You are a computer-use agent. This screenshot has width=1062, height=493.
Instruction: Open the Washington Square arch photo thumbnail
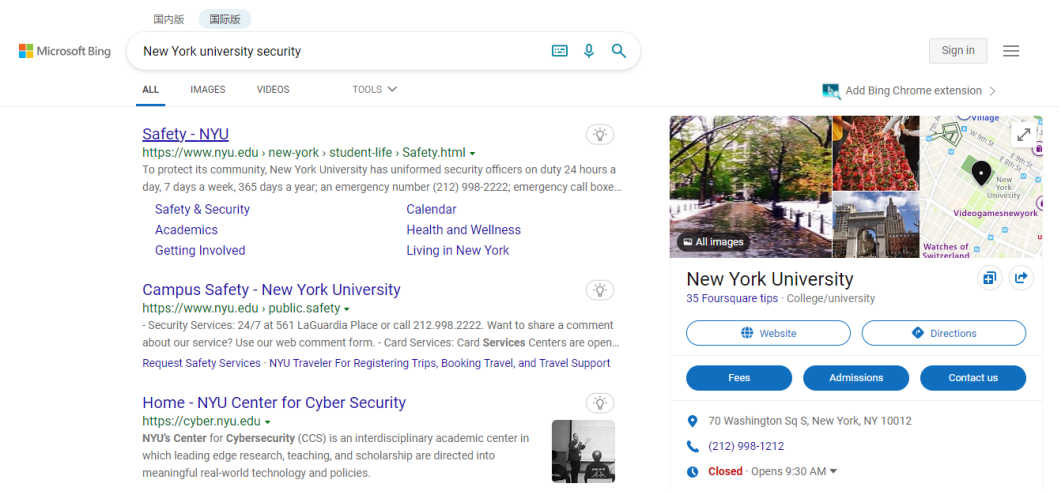click(876, 225)
